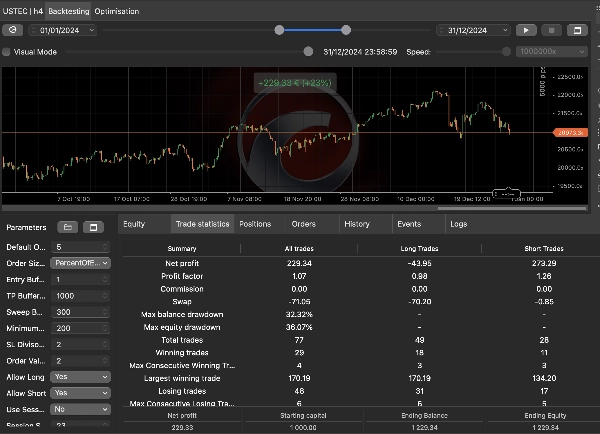The width and height of the screenshot is (600, 434).
Task: Open the Allow Short Yes dropdown
Action: point(80,393)
